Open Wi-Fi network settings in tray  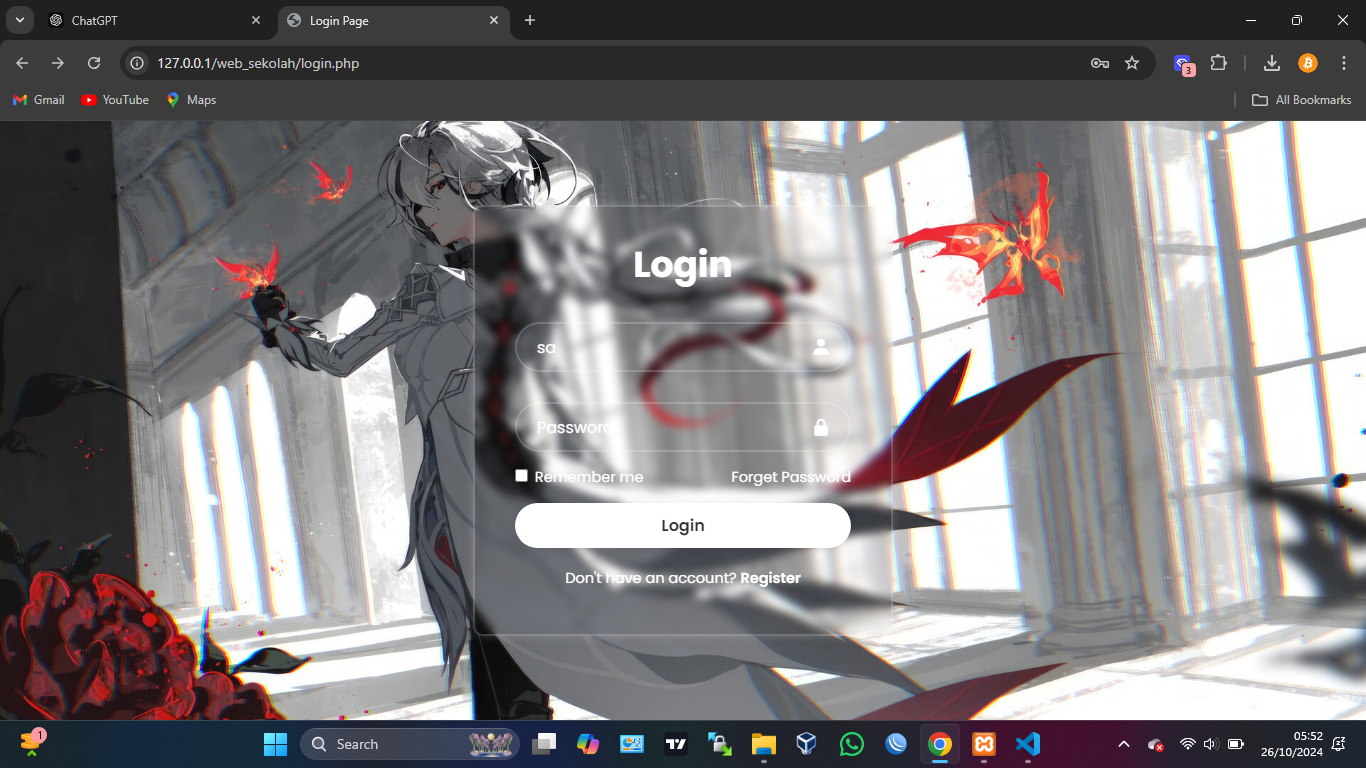coord(1188,744)
